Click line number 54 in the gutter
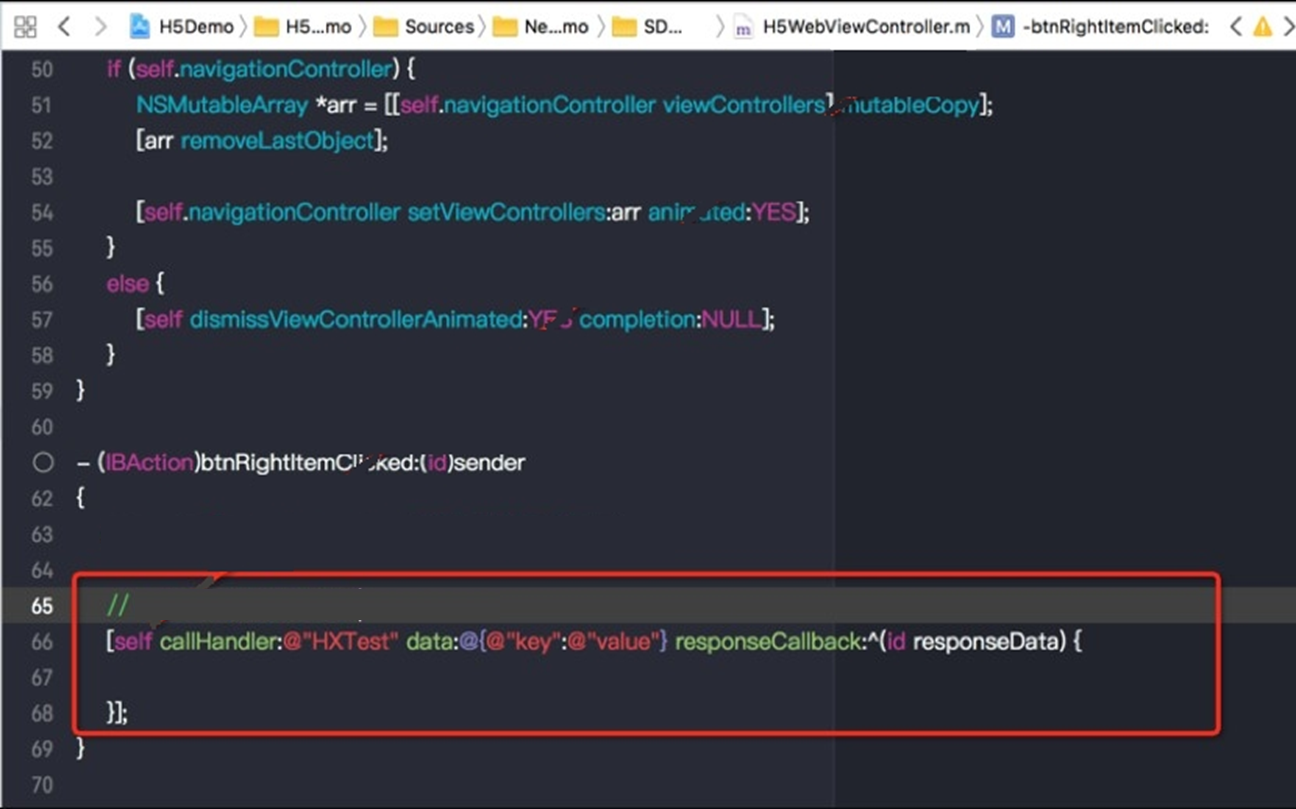The image size is (1296, 809). 41,212
